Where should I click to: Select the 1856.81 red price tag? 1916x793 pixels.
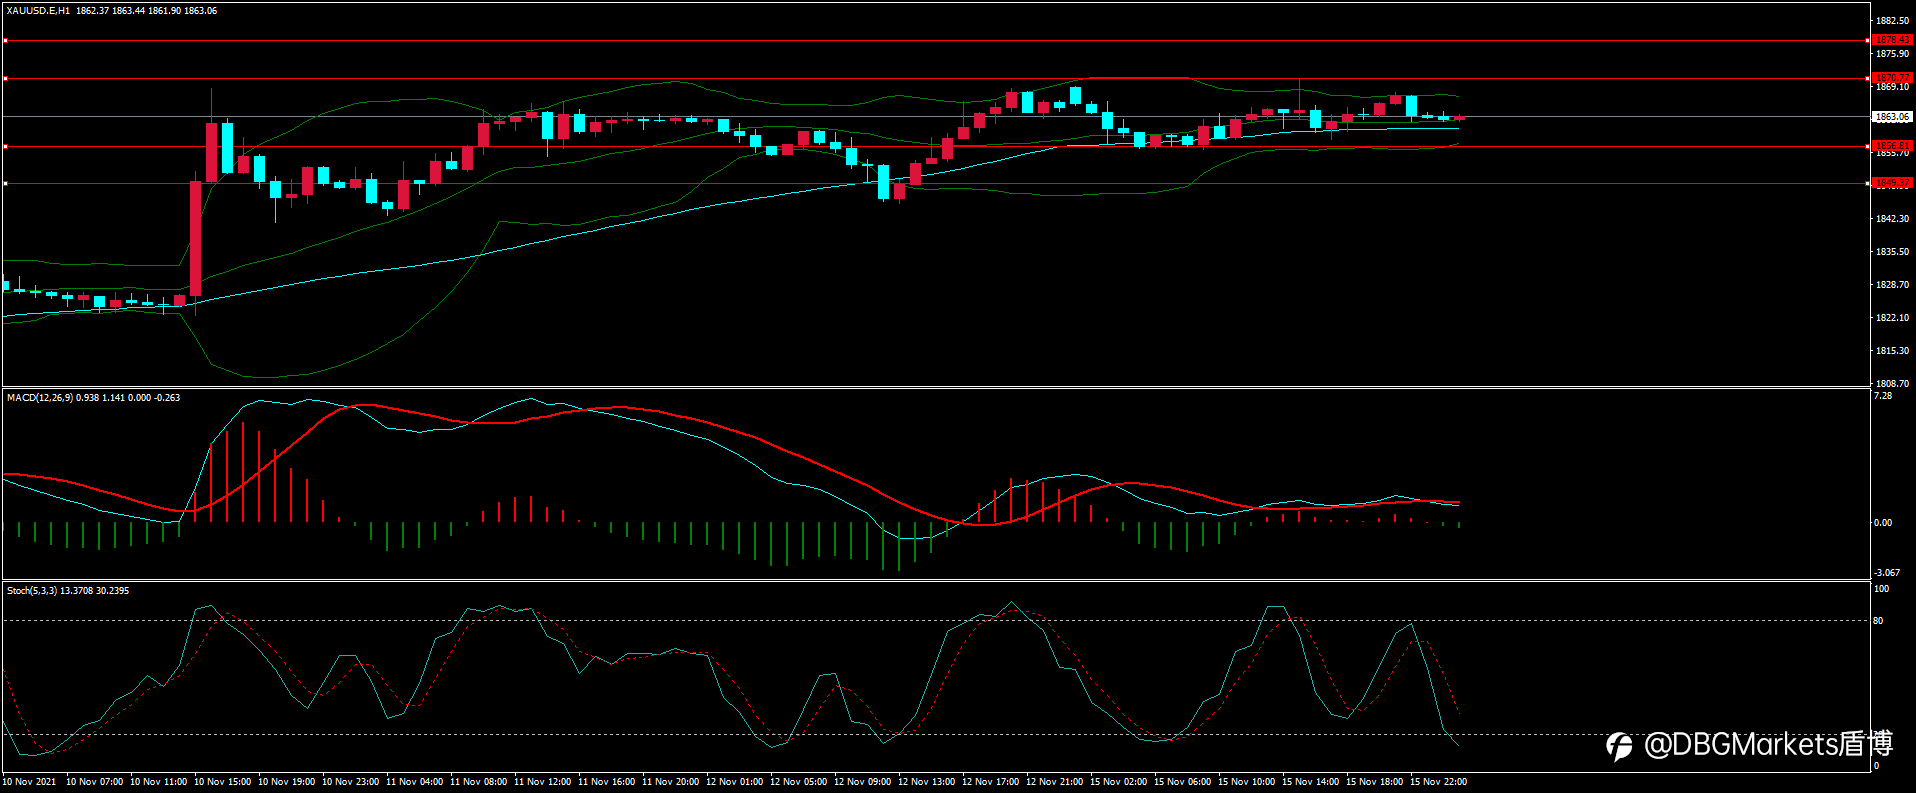pos(1892,146)
